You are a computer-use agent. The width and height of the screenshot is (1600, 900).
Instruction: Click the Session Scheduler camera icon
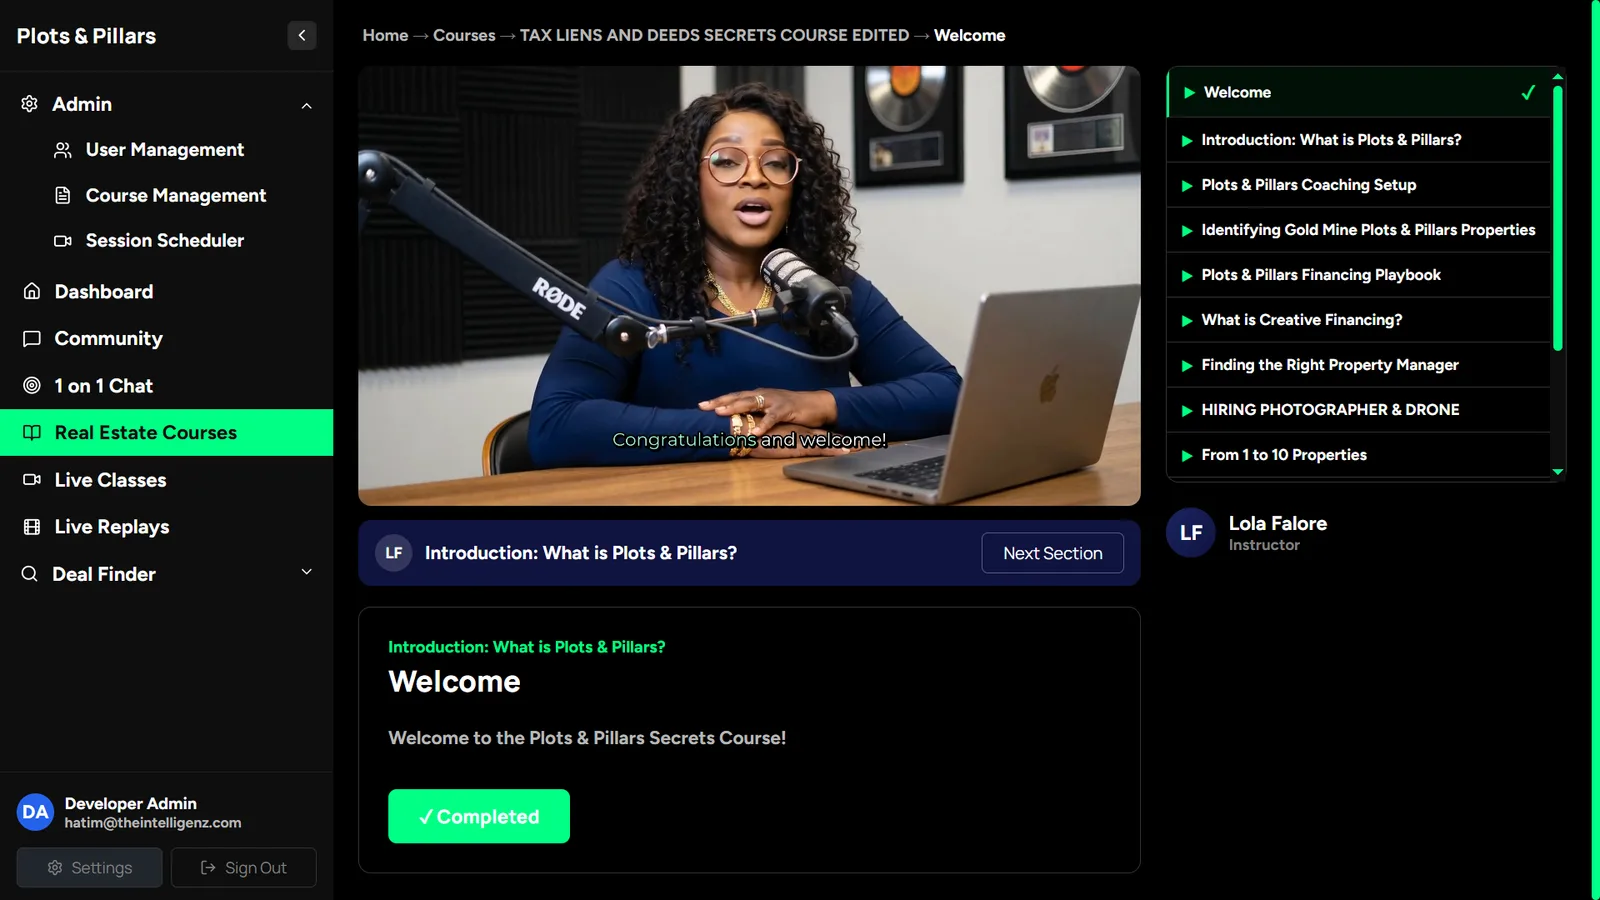click(x=63, y=241)
